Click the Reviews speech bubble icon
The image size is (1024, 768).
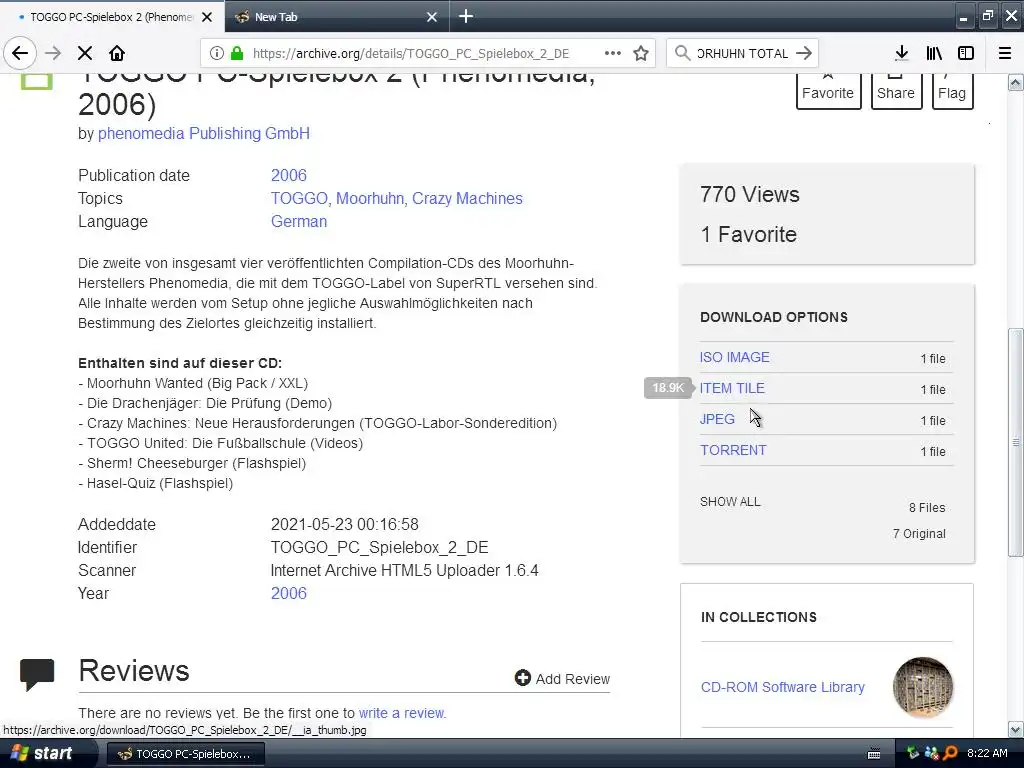[37, 675]
